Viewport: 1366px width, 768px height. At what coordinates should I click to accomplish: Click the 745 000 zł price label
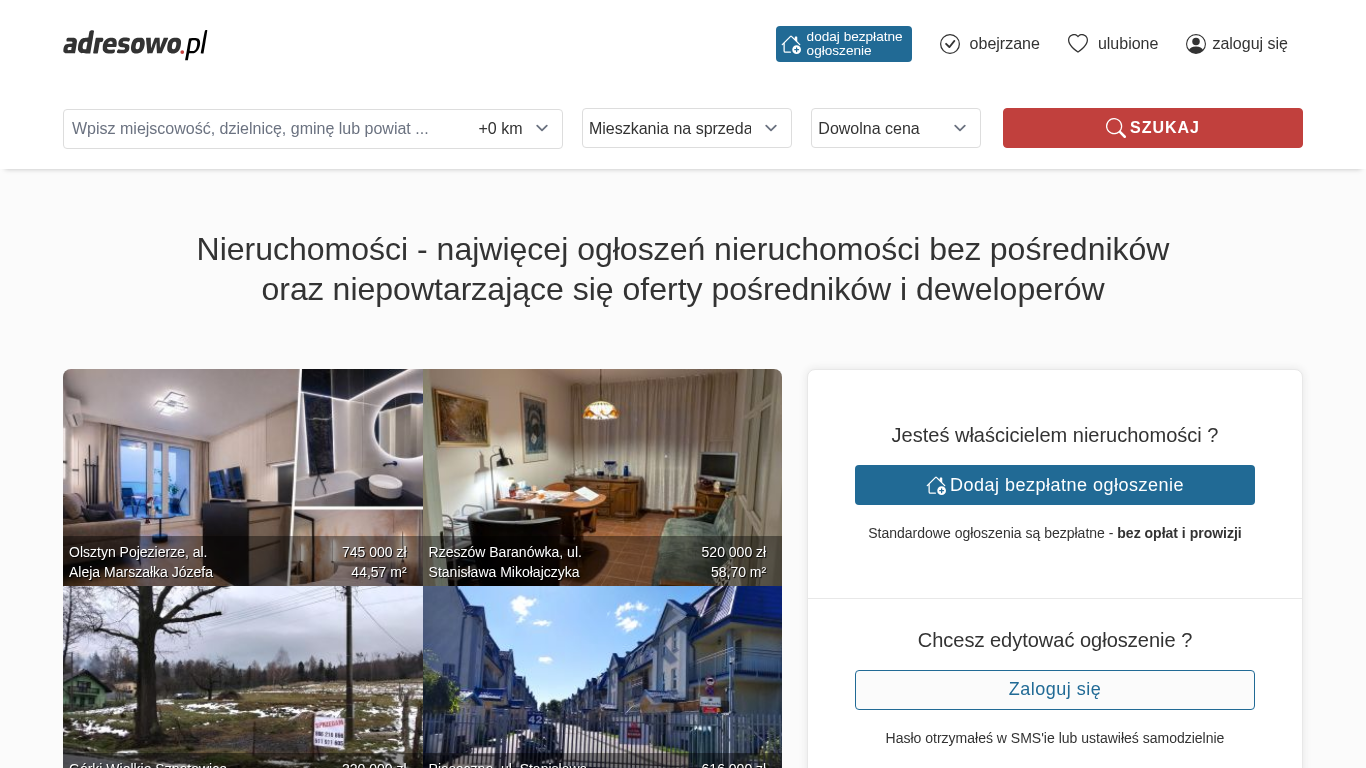pos(374,552)
